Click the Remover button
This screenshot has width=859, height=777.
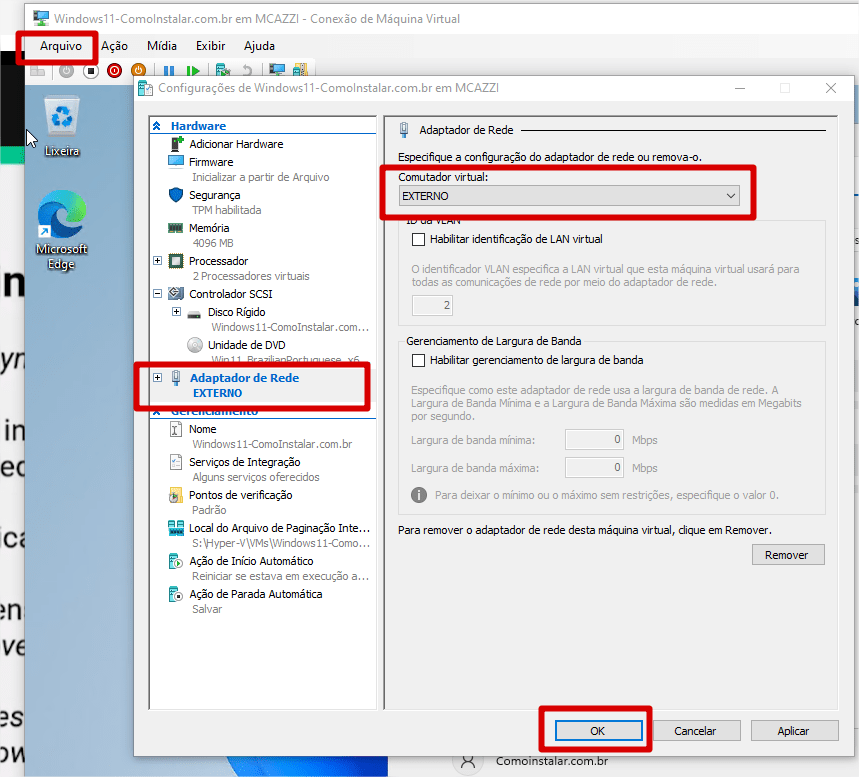click(787, 555)
